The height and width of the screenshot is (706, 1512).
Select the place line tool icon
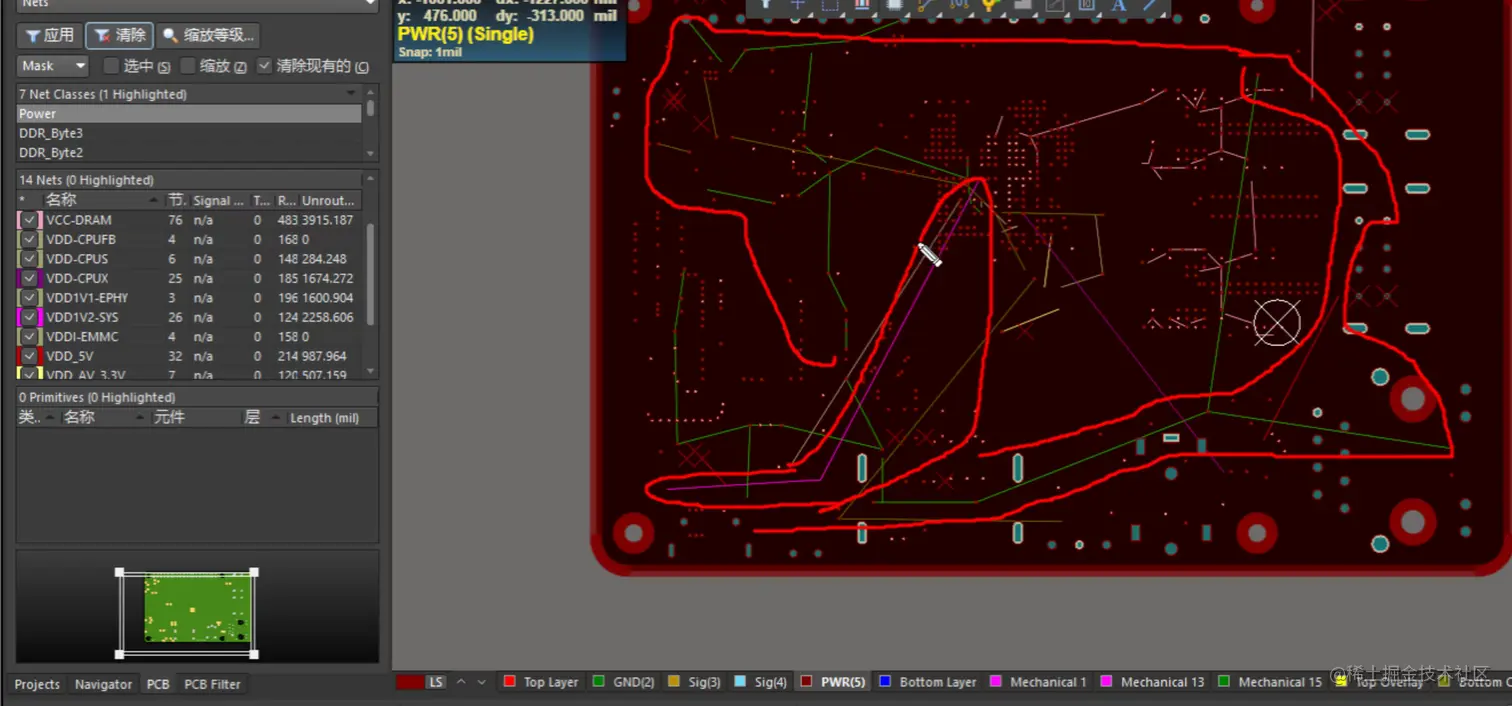coord(1151,5)
